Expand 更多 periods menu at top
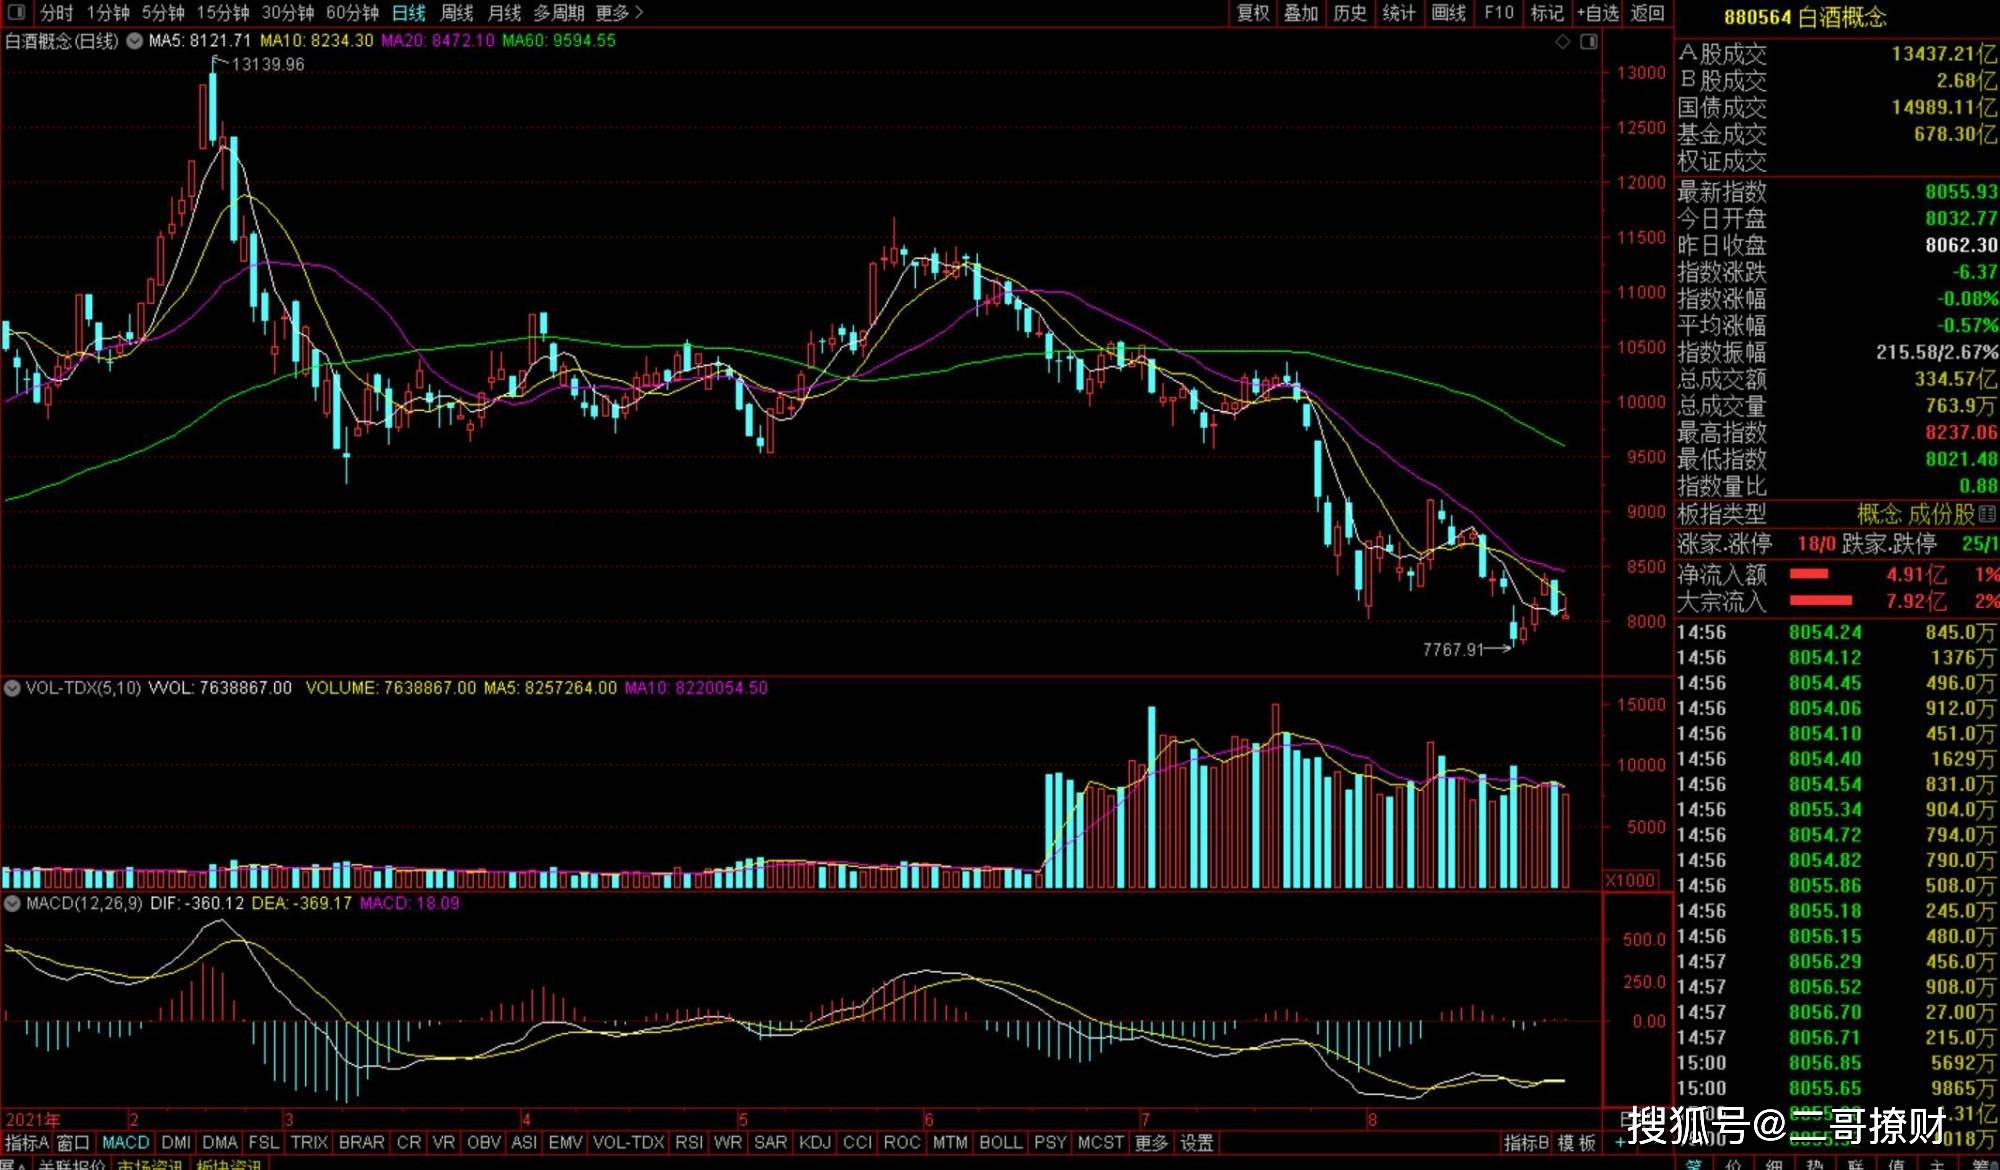Viewport: 2000px width, 1170px height. 619,13
